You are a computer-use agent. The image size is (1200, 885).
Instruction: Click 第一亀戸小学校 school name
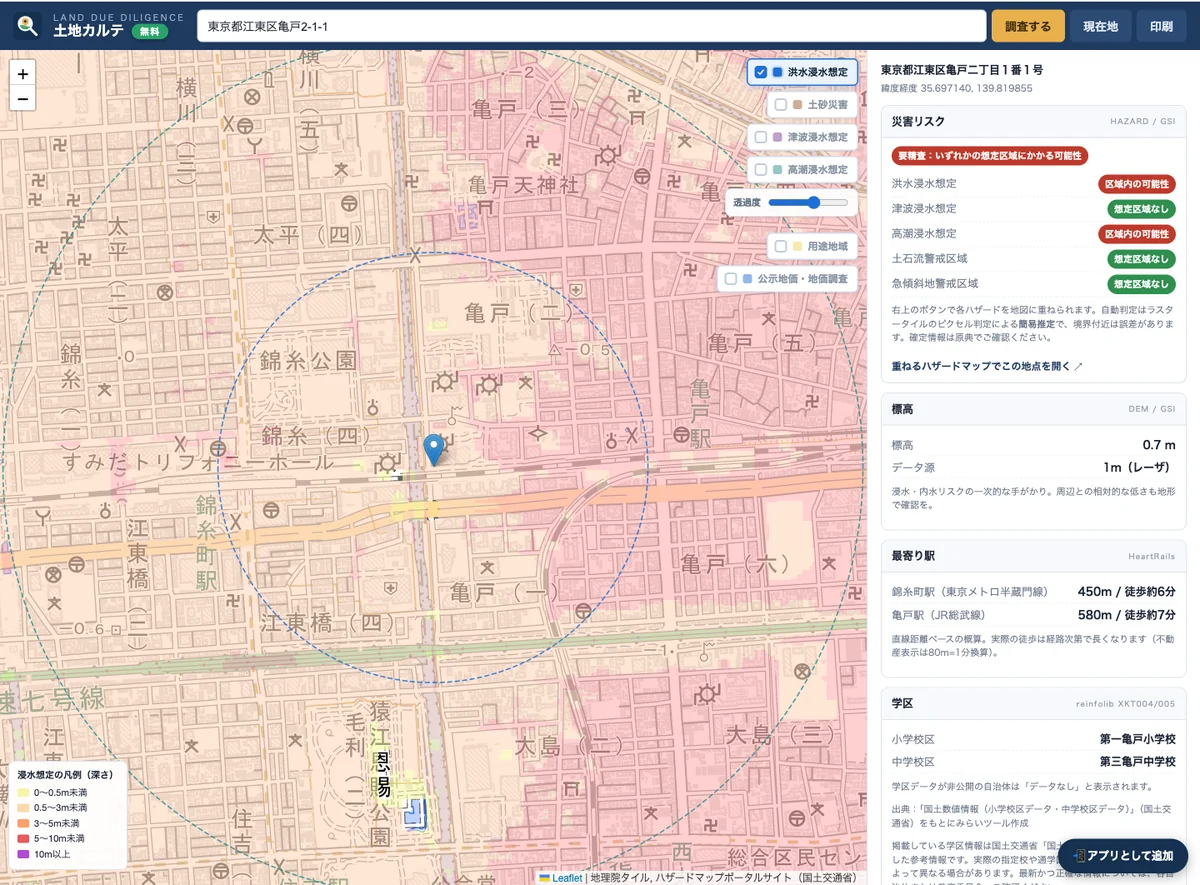tap(1137, 740)
